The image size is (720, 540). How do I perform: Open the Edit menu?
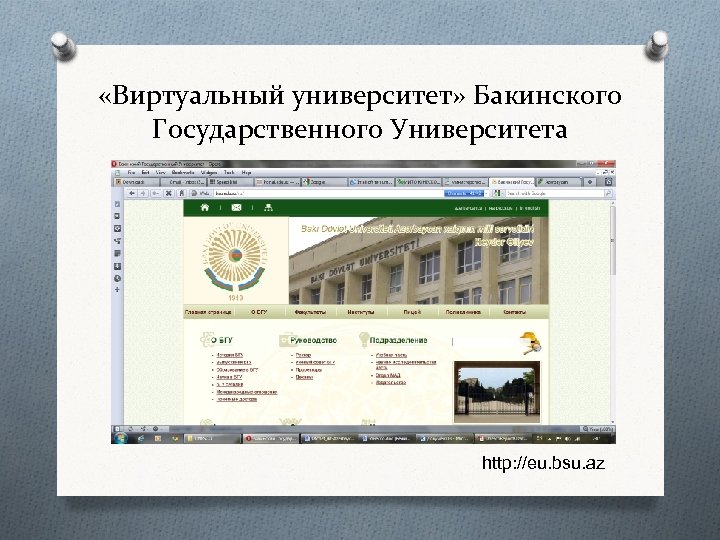[146, 173]
